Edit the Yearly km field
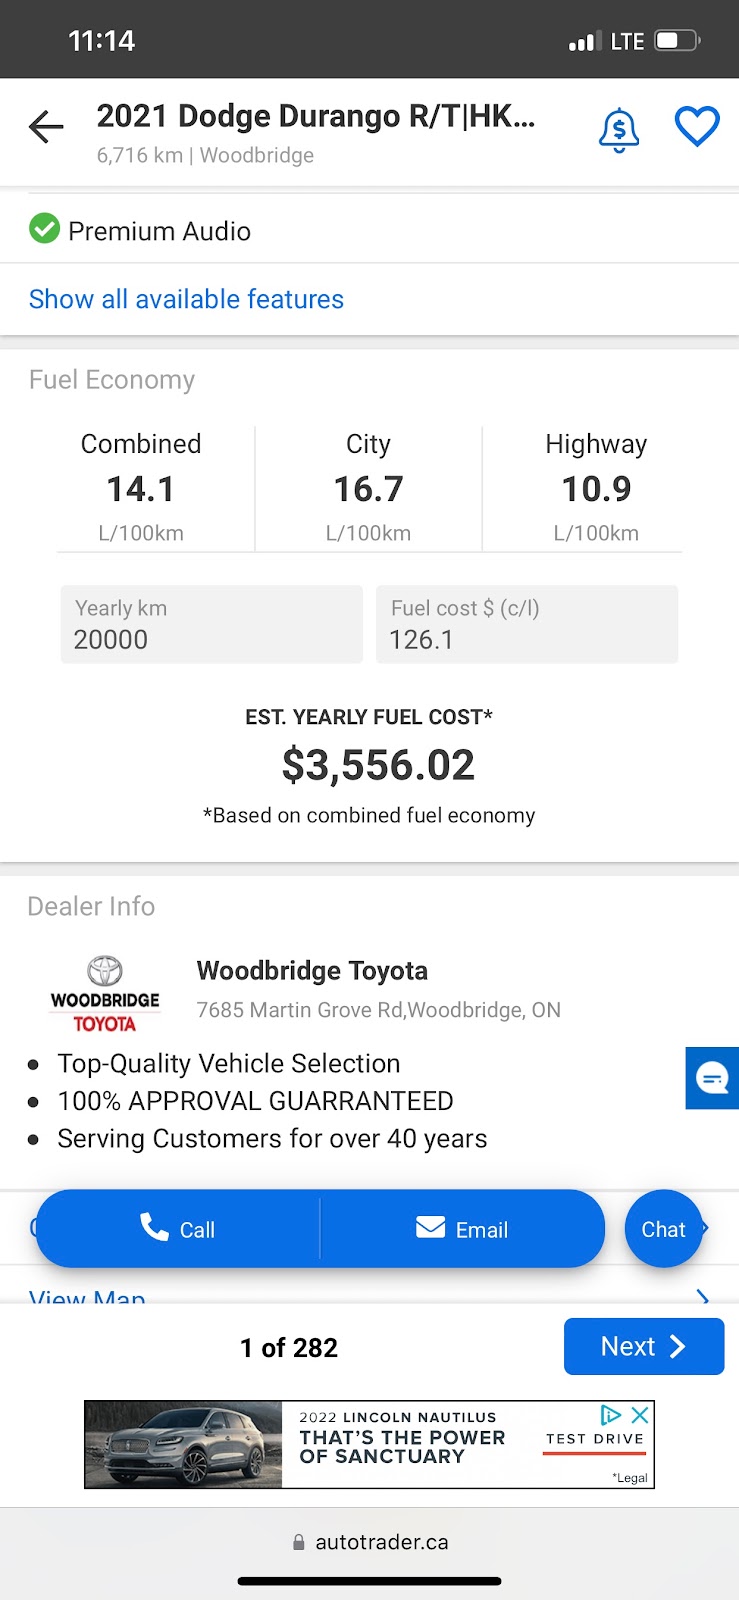The height and width of the screenshot is (1600, 739). 212,624
